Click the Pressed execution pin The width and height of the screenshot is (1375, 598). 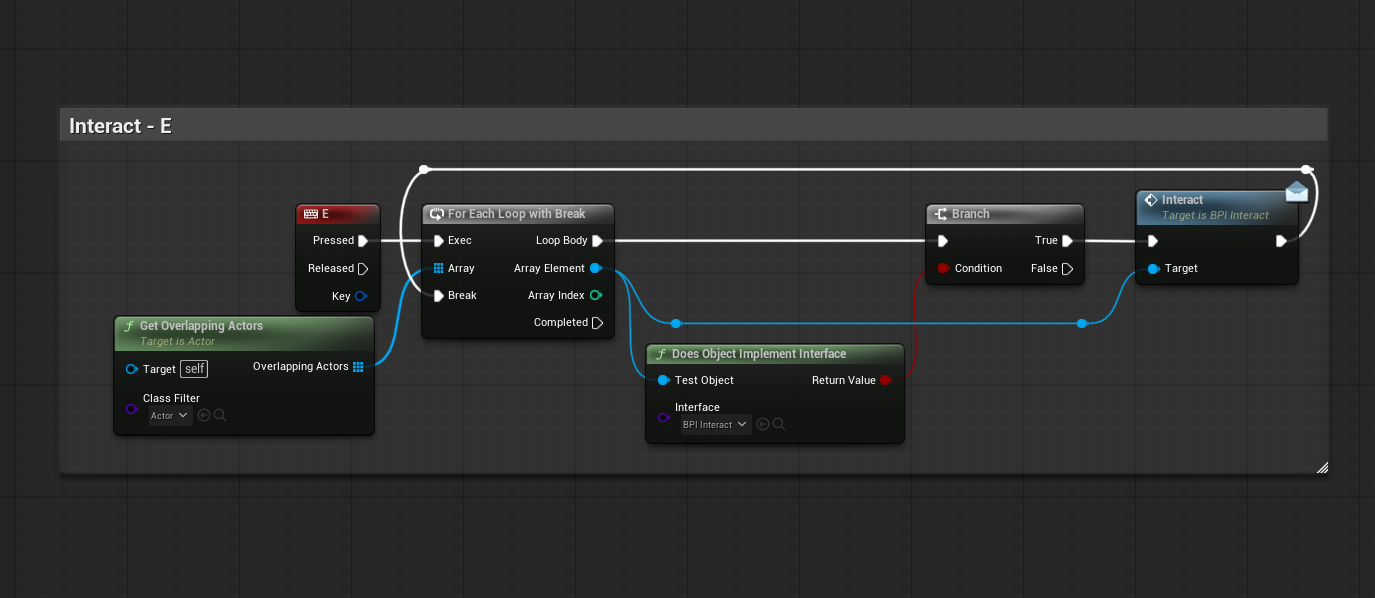tap(363, 241)
